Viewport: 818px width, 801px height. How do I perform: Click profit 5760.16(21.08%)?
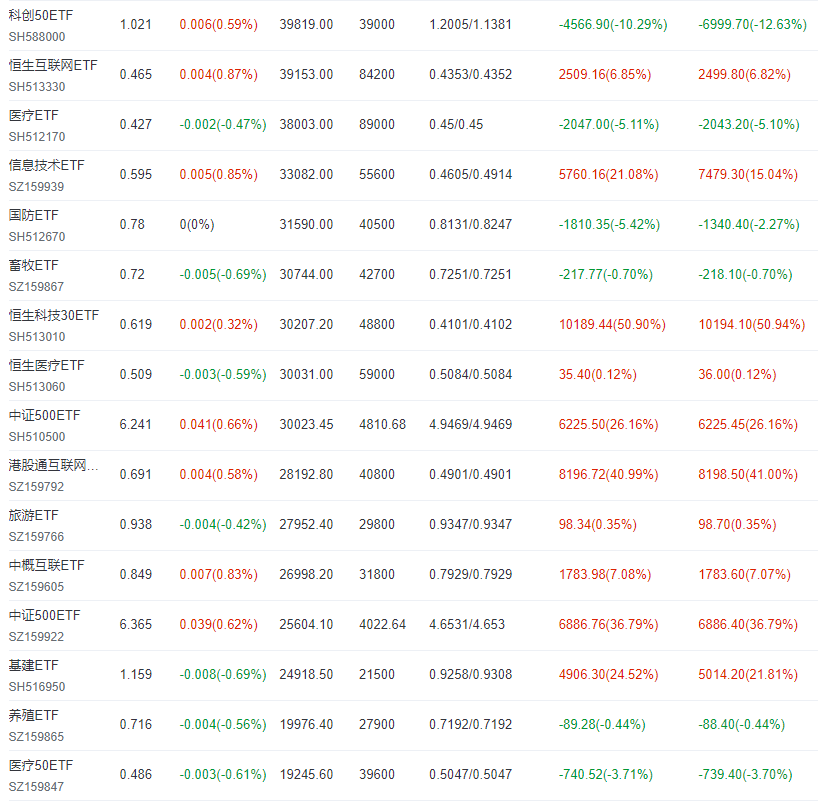(609, 175)
